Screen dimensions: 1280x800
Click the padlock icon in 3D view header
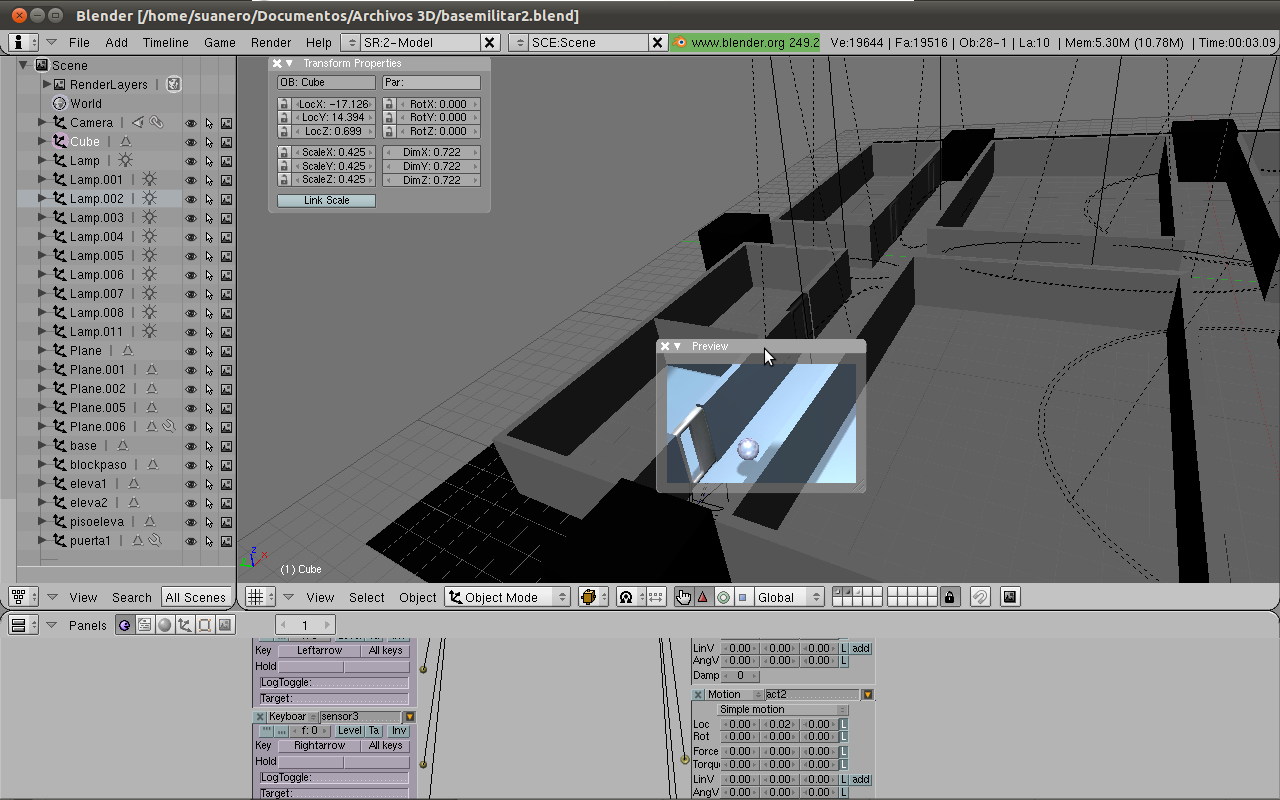(950, 597)
